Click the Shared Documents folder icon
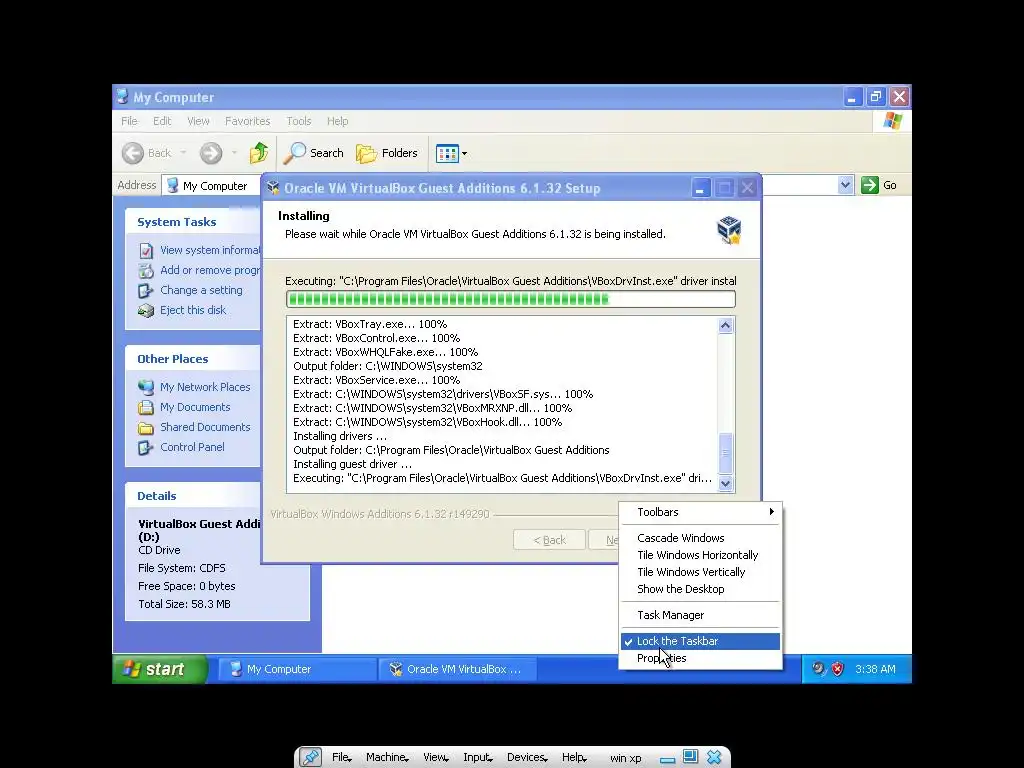The width and height of the screenshot is (1024, 768). [x=146, y=428]
